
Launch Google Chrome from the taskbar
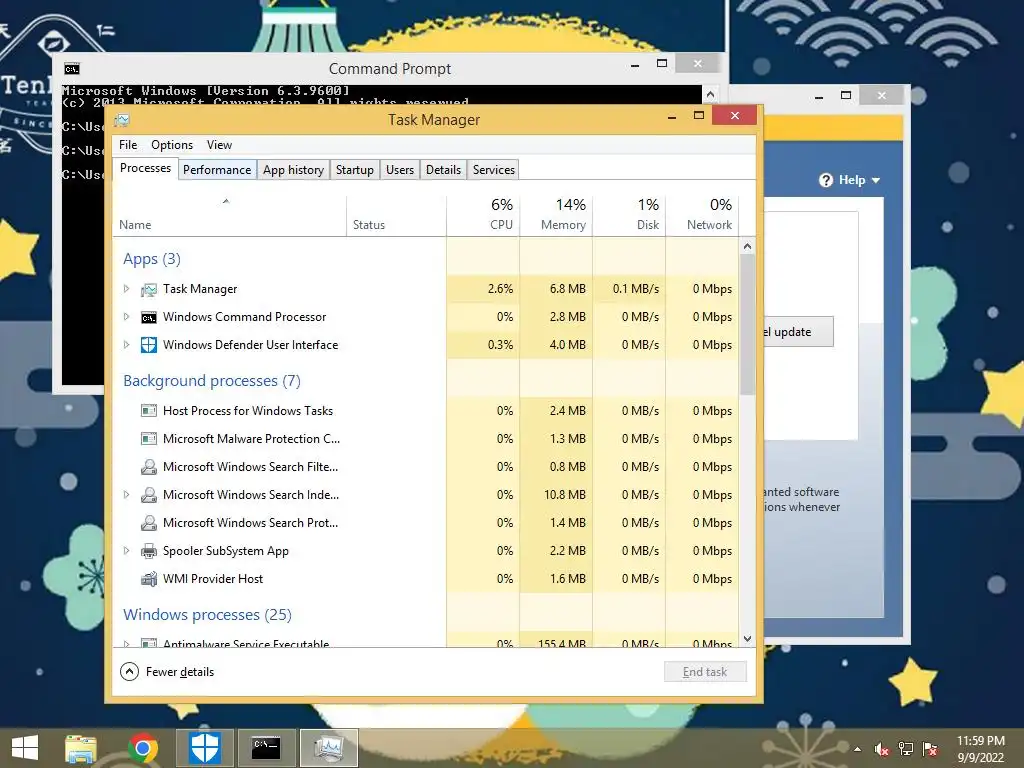[x=143, y=748]
